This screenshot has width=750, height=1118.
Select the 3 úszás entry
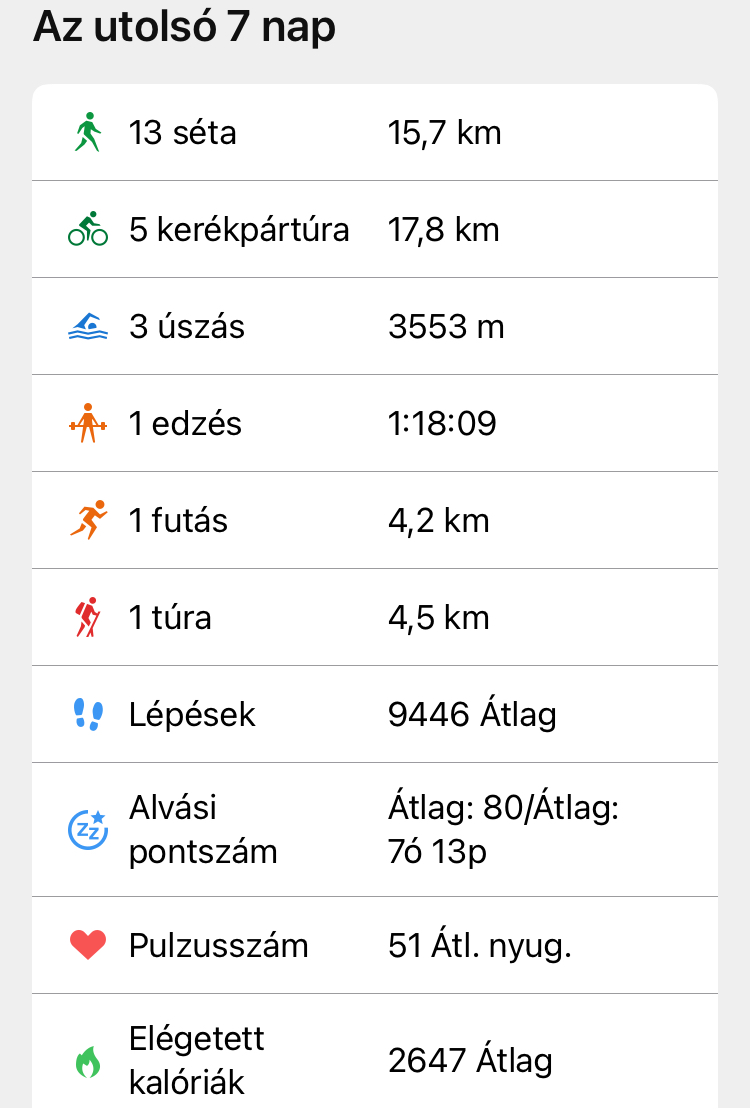click(187, 327)
